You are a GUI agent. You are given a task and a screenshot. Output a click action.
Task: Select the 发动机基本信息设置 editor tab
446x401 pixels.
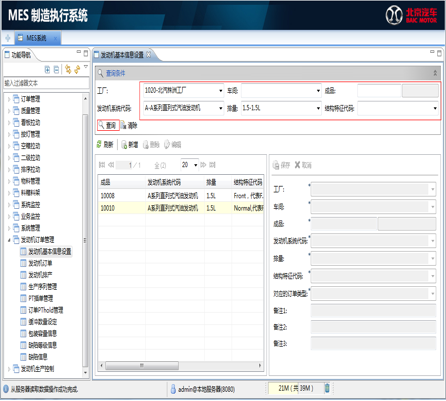click(123, 55)
